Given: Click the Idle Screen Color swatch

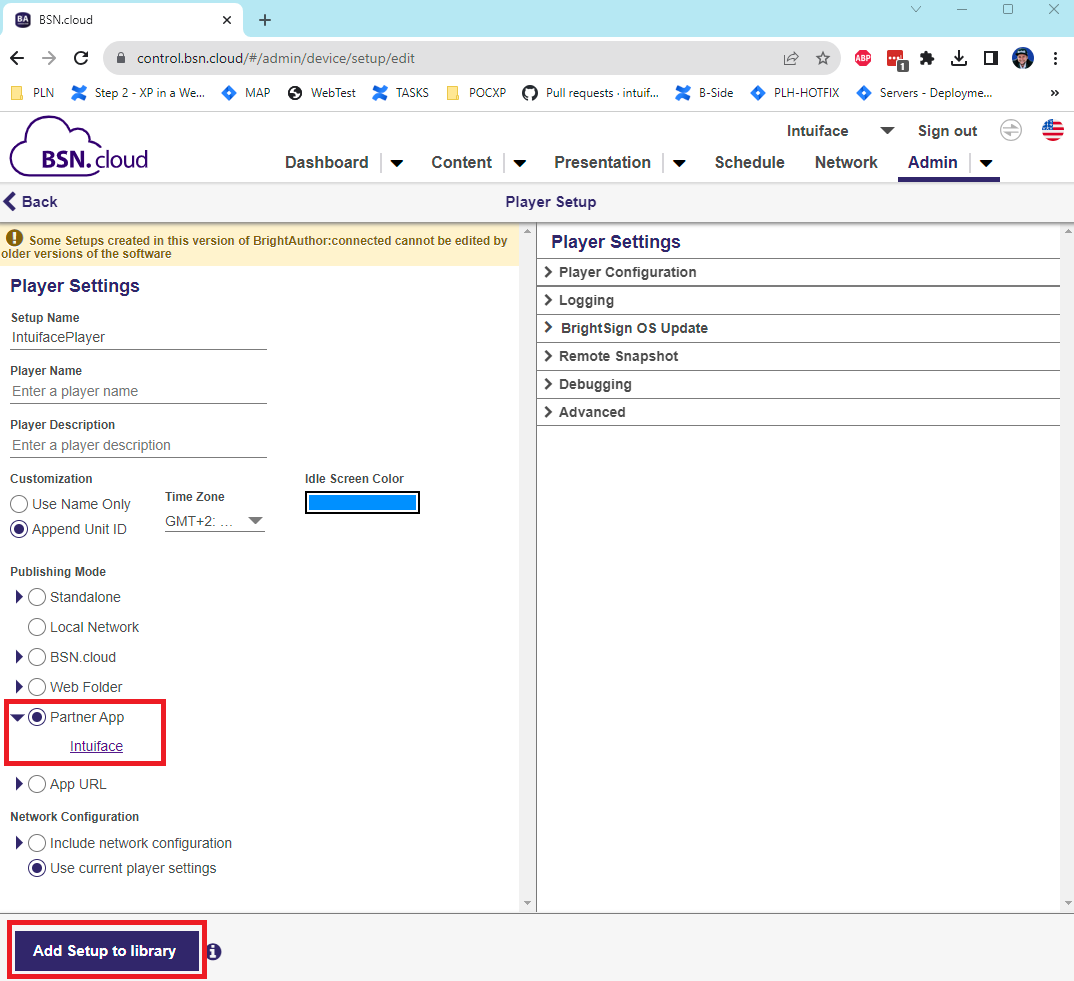Looking at the screenshot, I should pyautogui.click(x=362, y=502).
